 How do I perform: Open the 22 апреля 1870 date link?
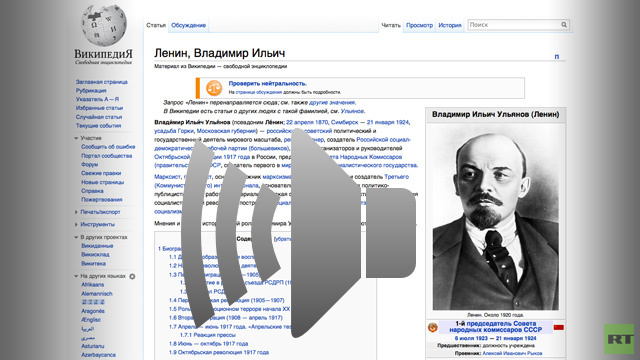click(307, 122)
